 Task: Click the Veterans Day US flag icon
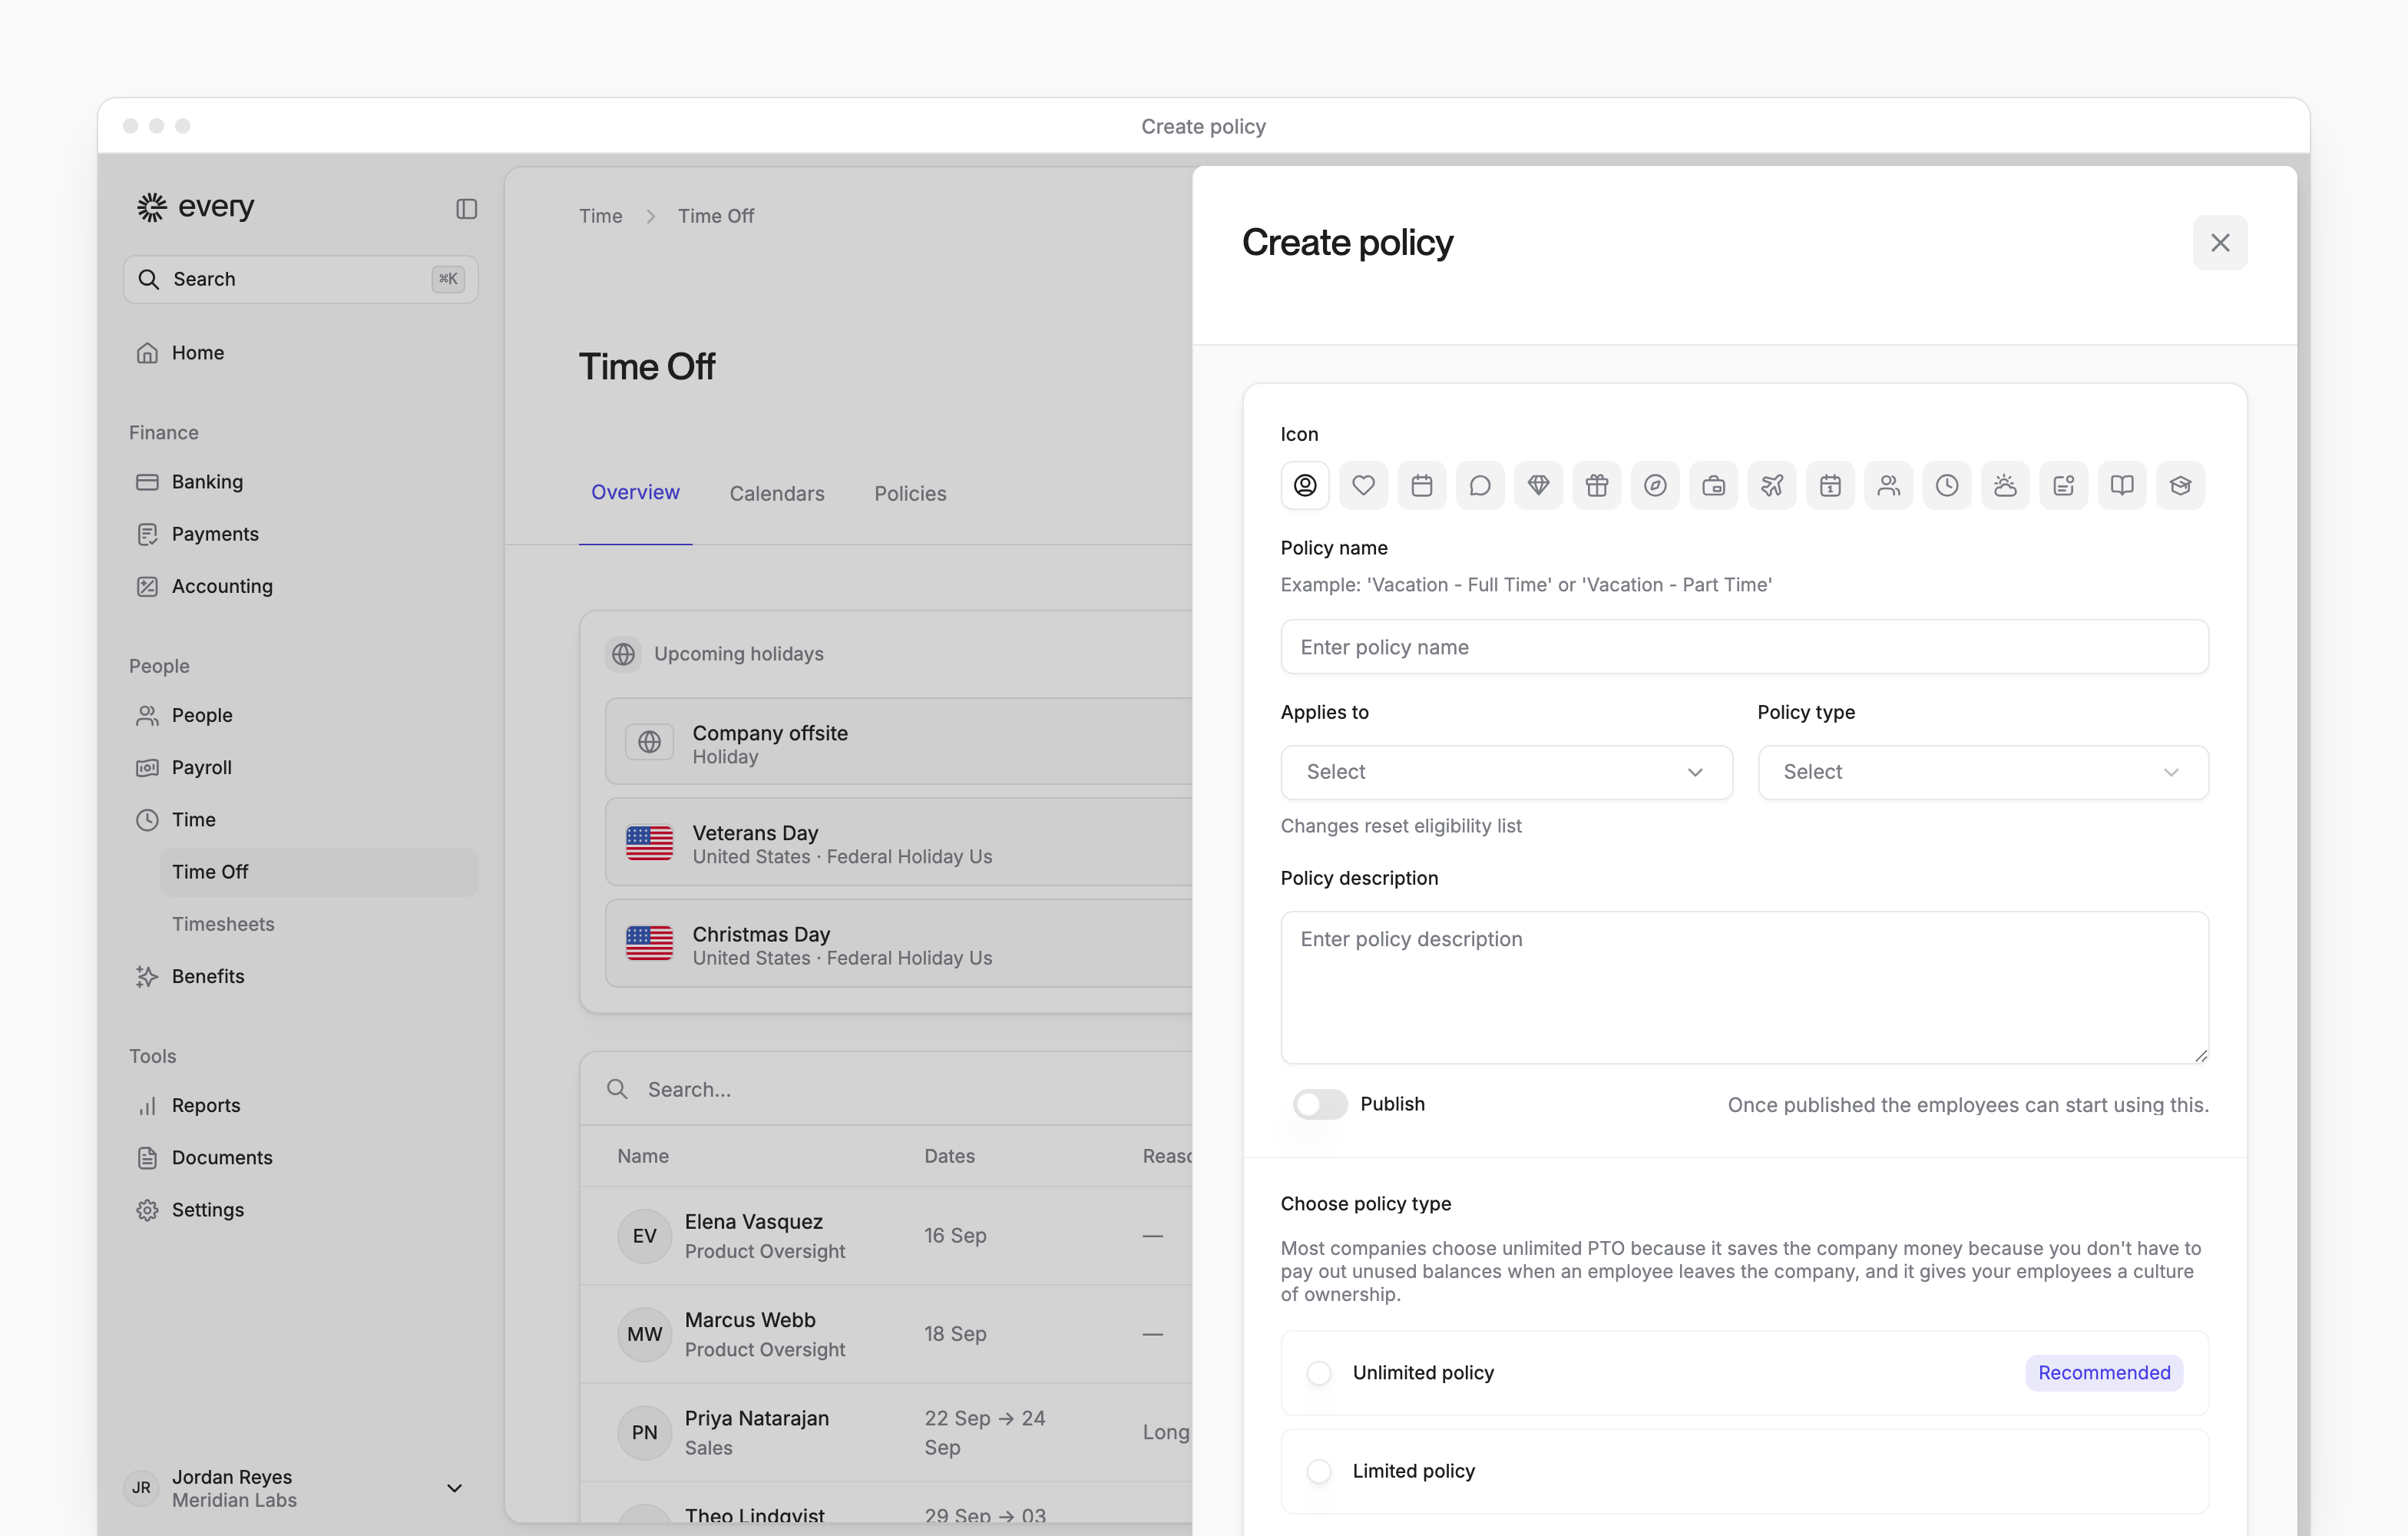coord(650,843)
